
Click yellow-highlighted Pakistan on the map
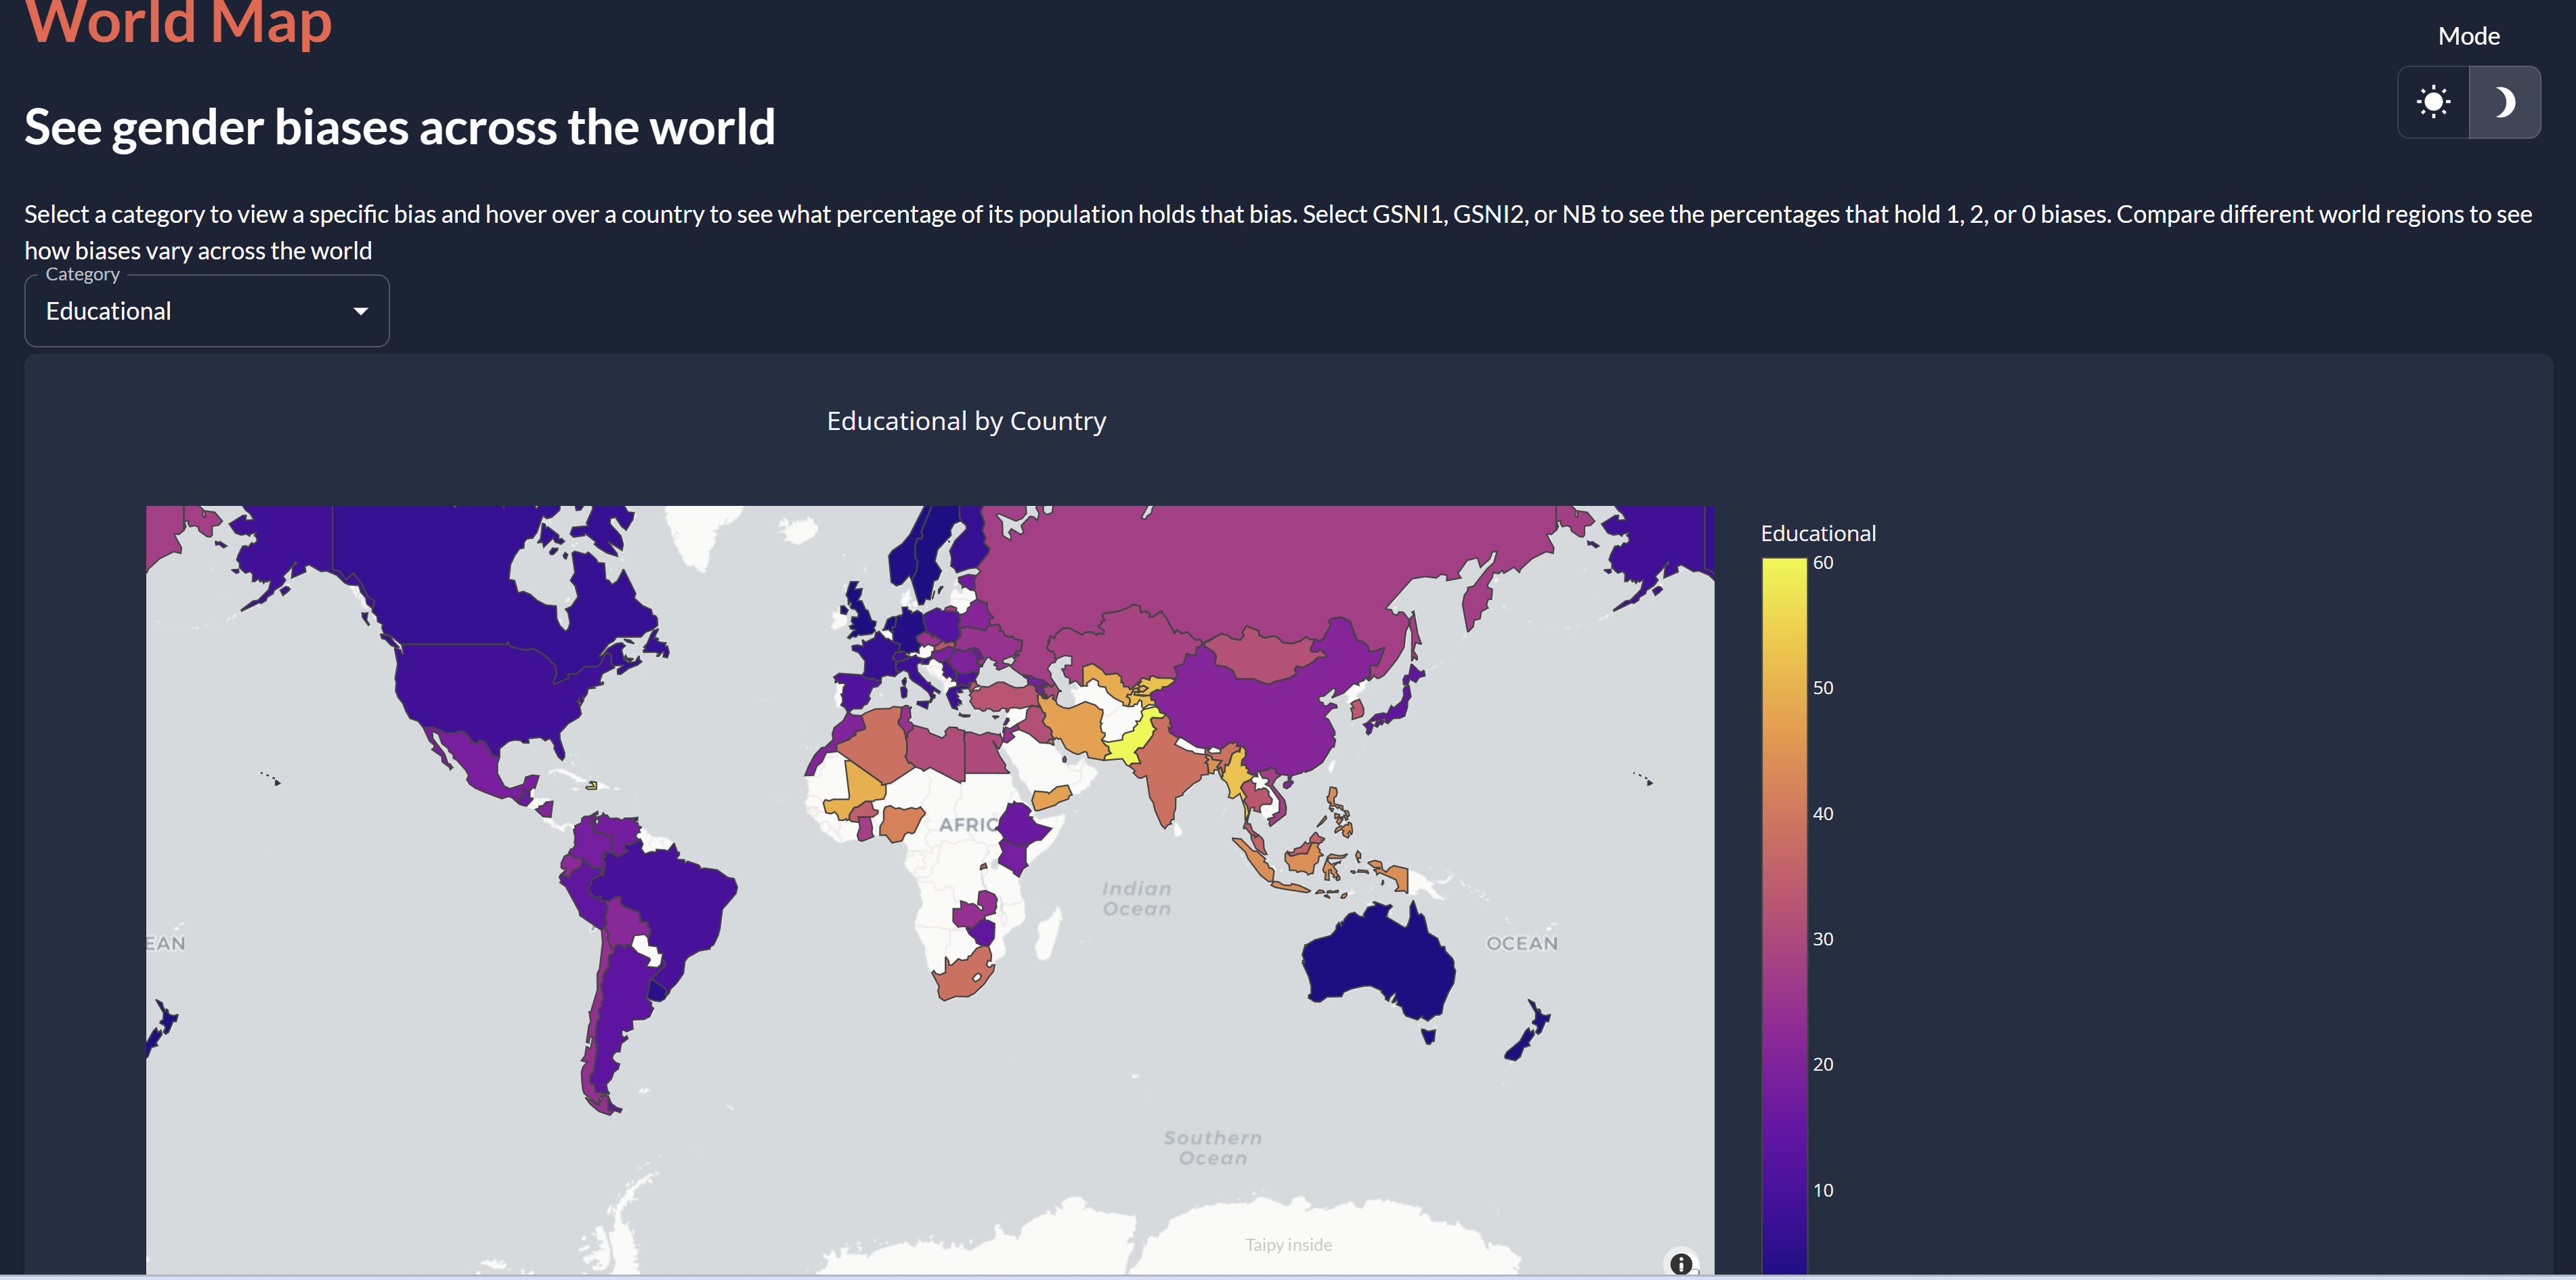point(1133,742)
